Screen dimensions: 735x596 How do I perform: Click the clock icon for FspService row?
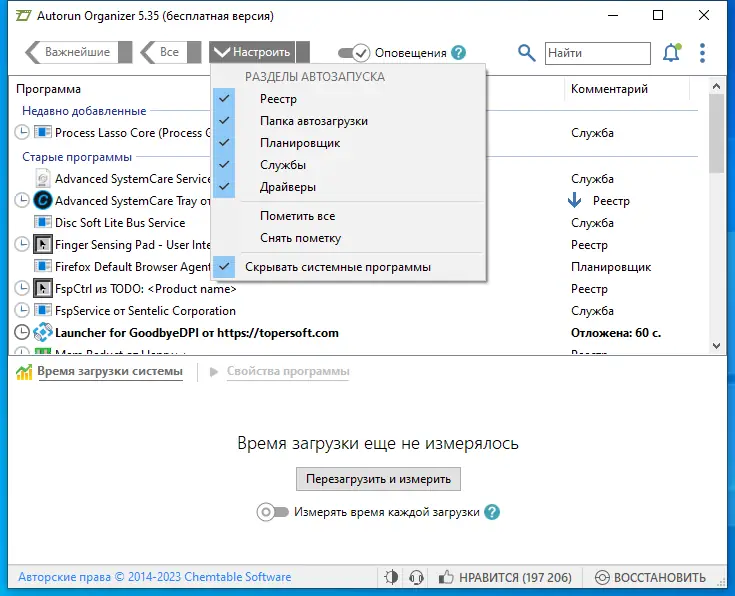22,310
